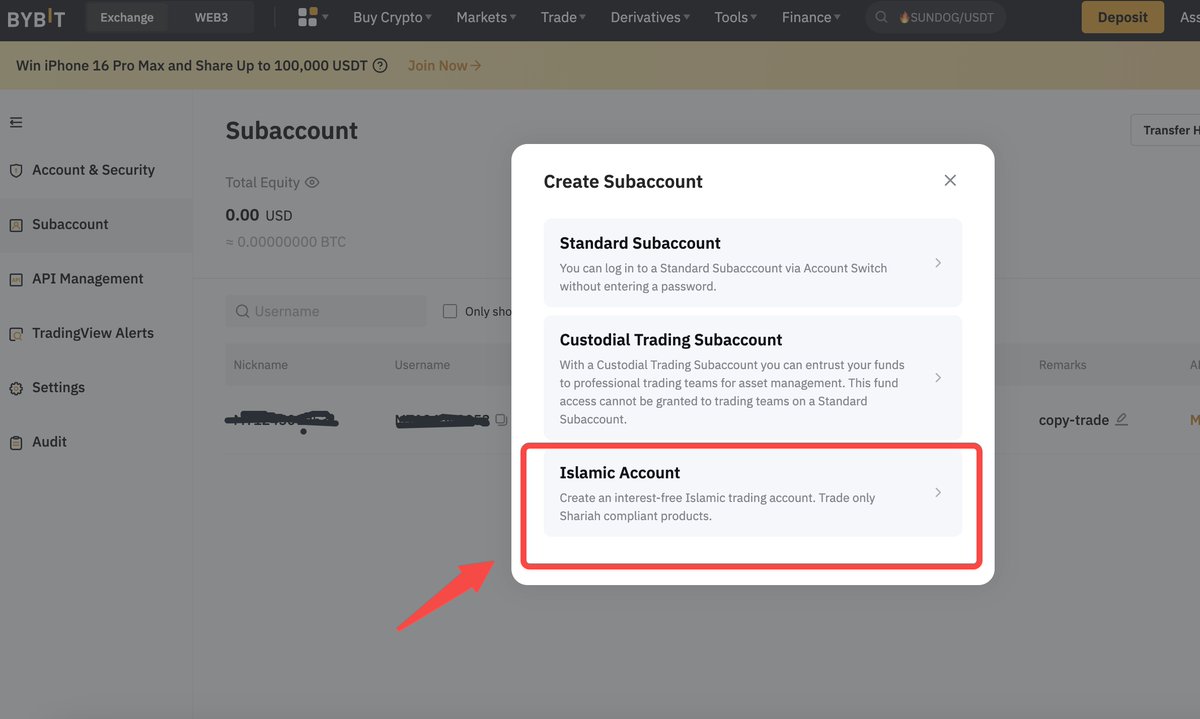This screenshot has height=719, width=1200.
Task: Copy the username with copy icon
Action: click(x=502, y=420)
